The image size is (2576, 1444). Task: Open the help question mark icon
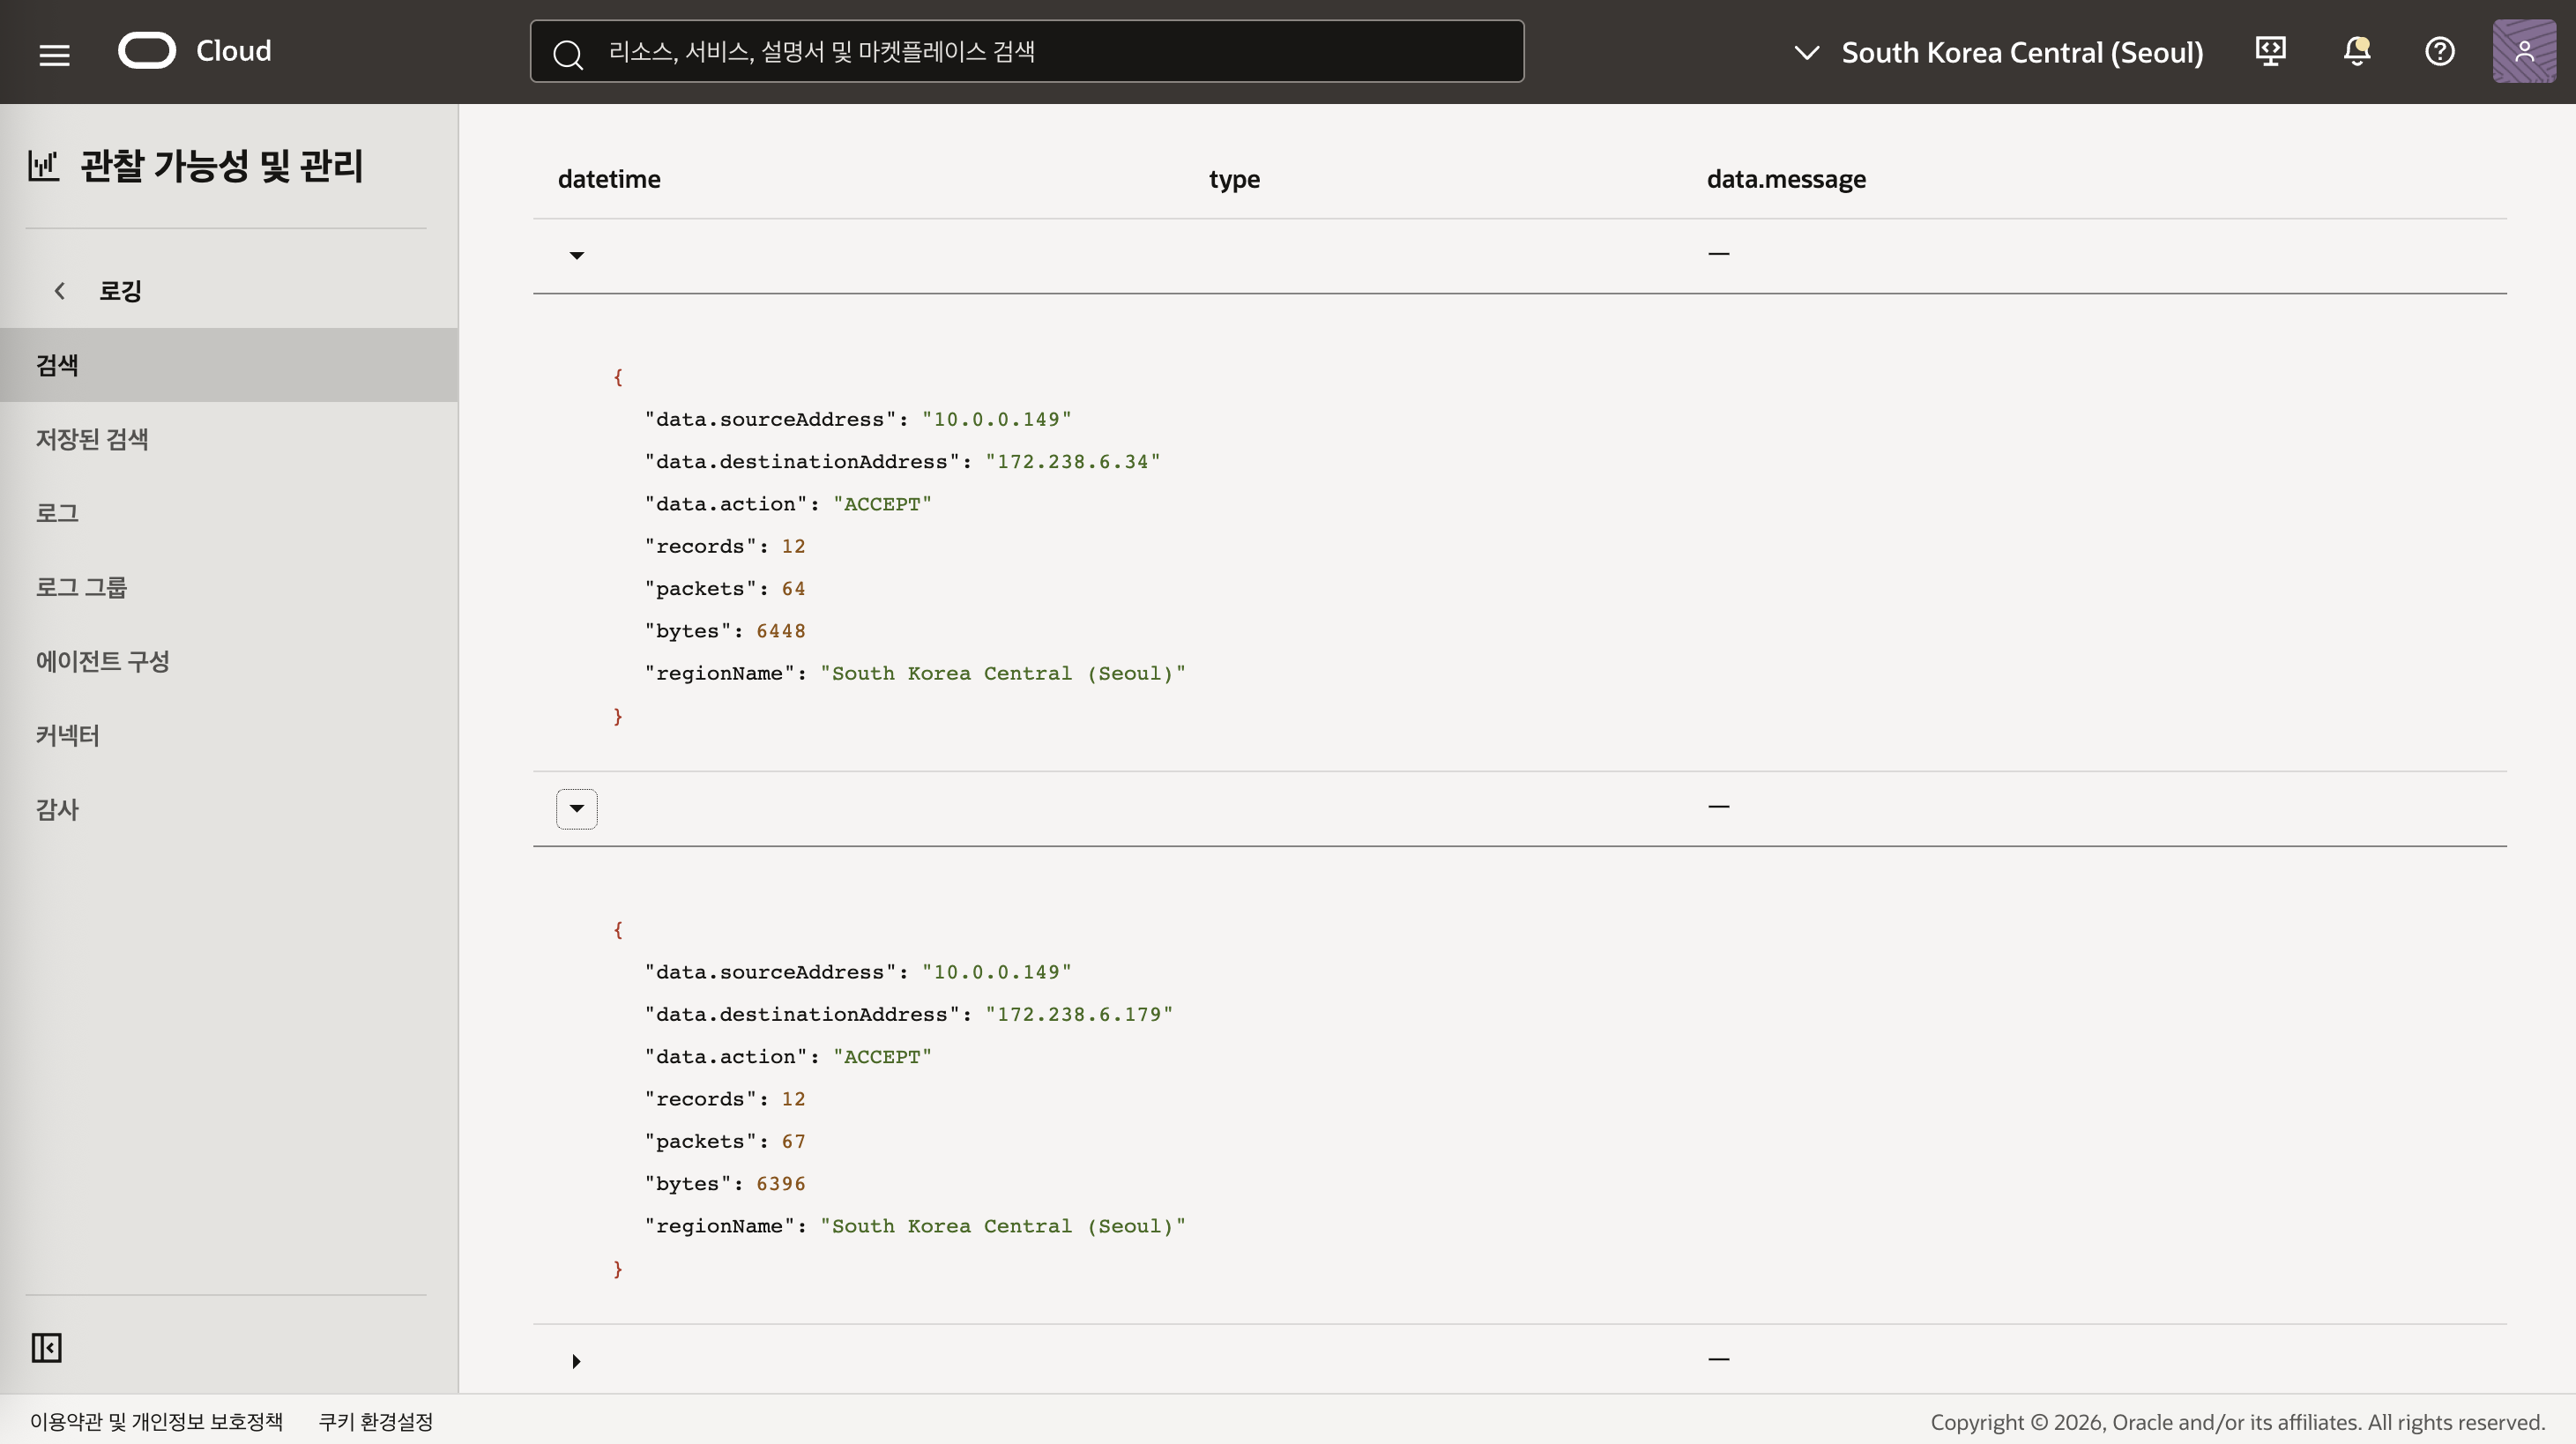(x=2440, y=51)
